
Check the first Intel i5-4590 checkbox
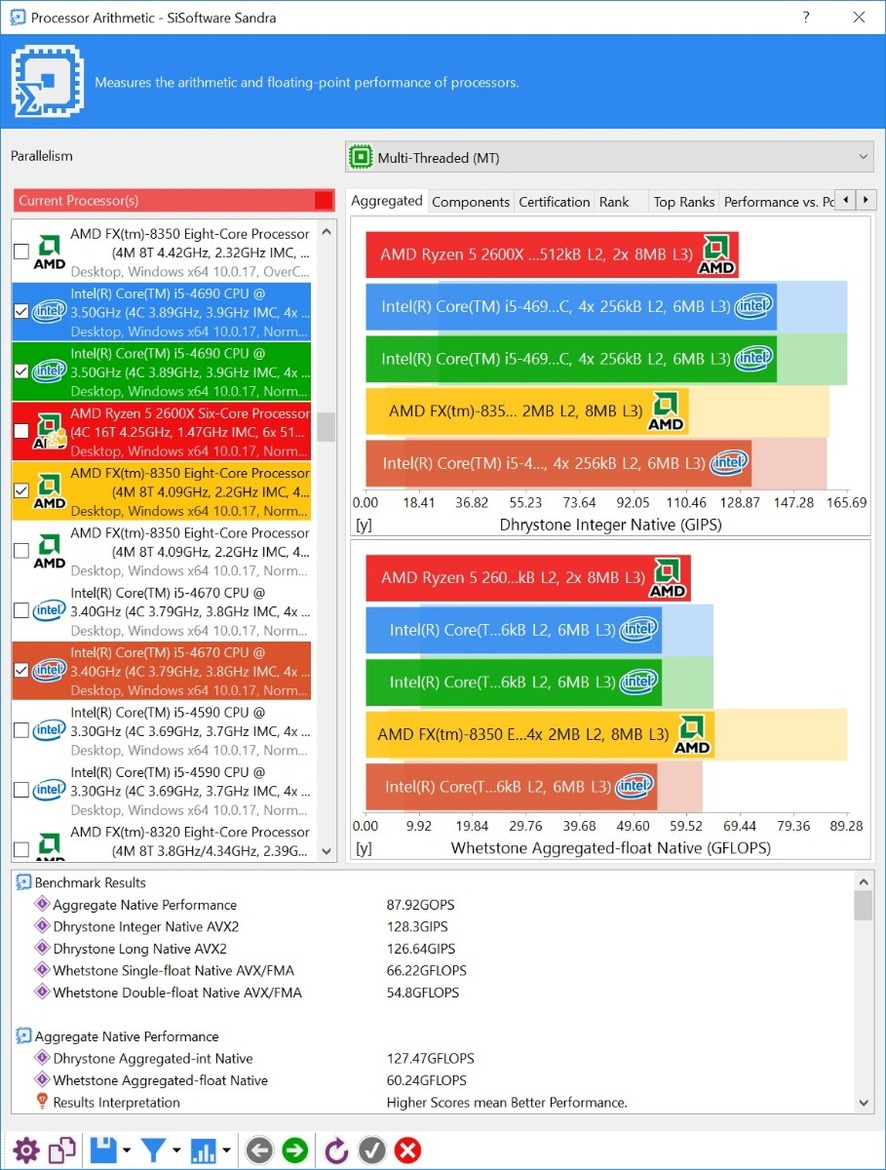22,730
